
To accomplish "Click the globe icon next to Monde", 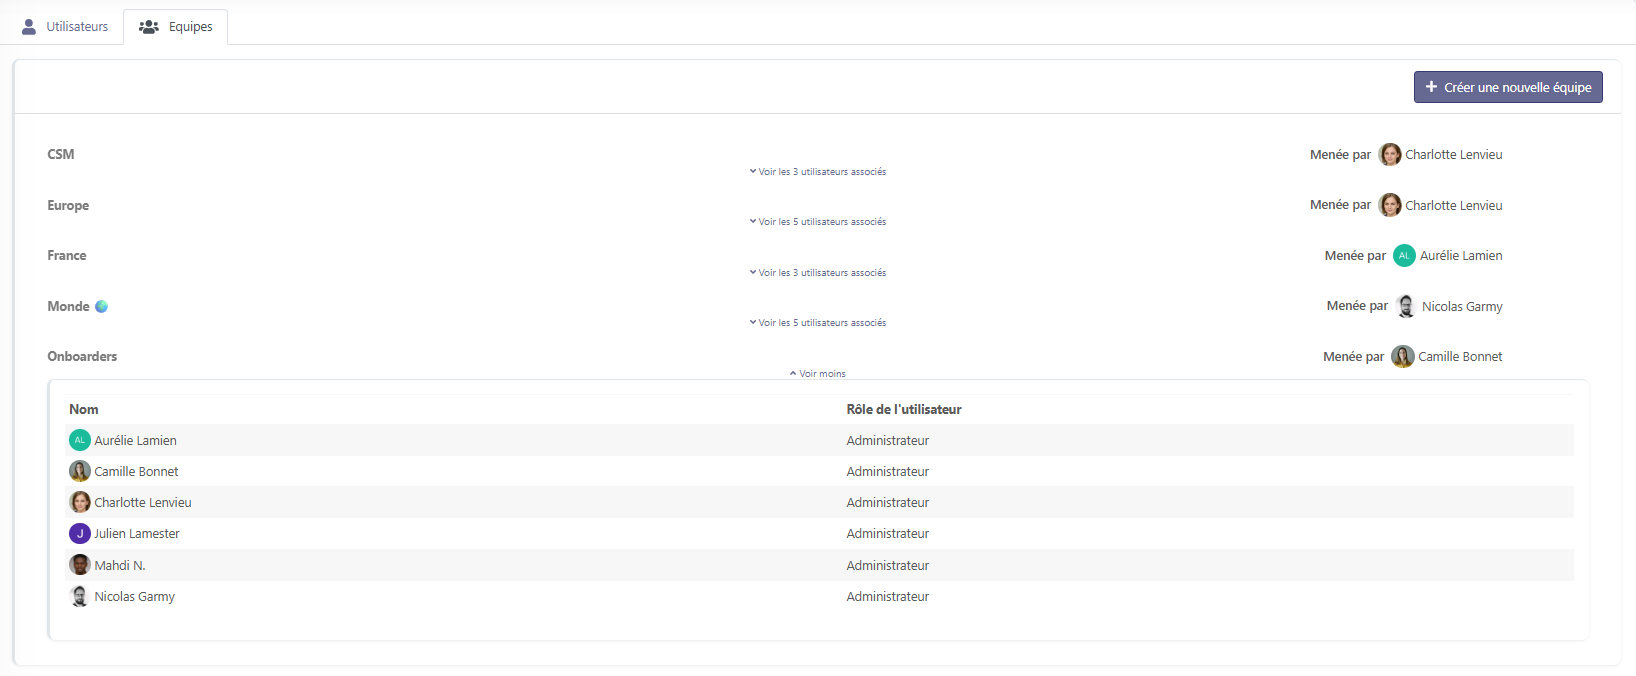I will point(101,306).
